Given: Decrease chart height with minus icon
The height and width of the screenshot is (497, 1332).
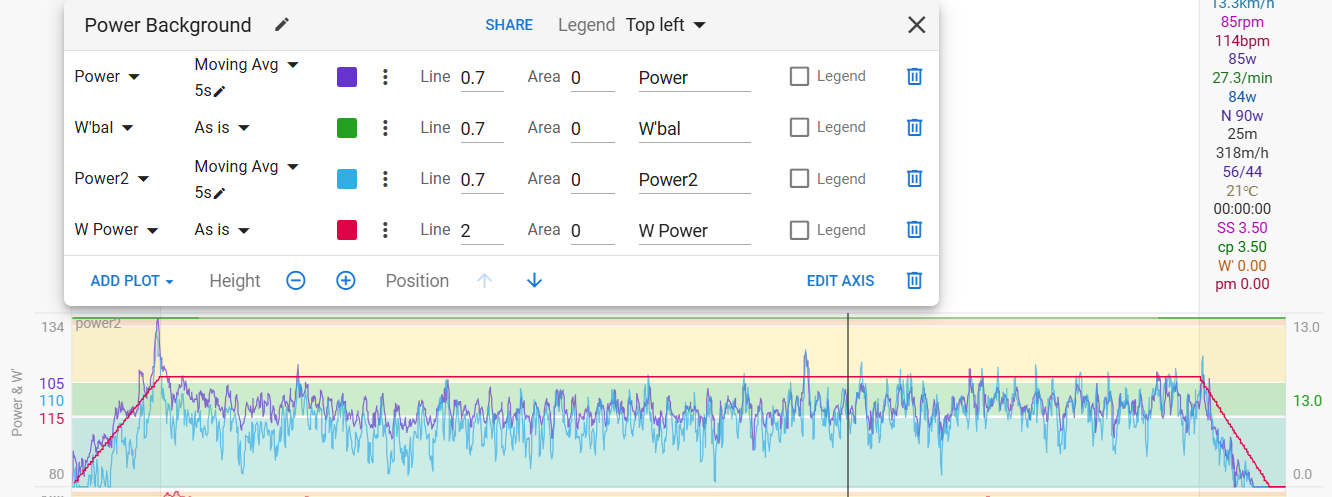Looking at the screenshot, I should (296, 281).
